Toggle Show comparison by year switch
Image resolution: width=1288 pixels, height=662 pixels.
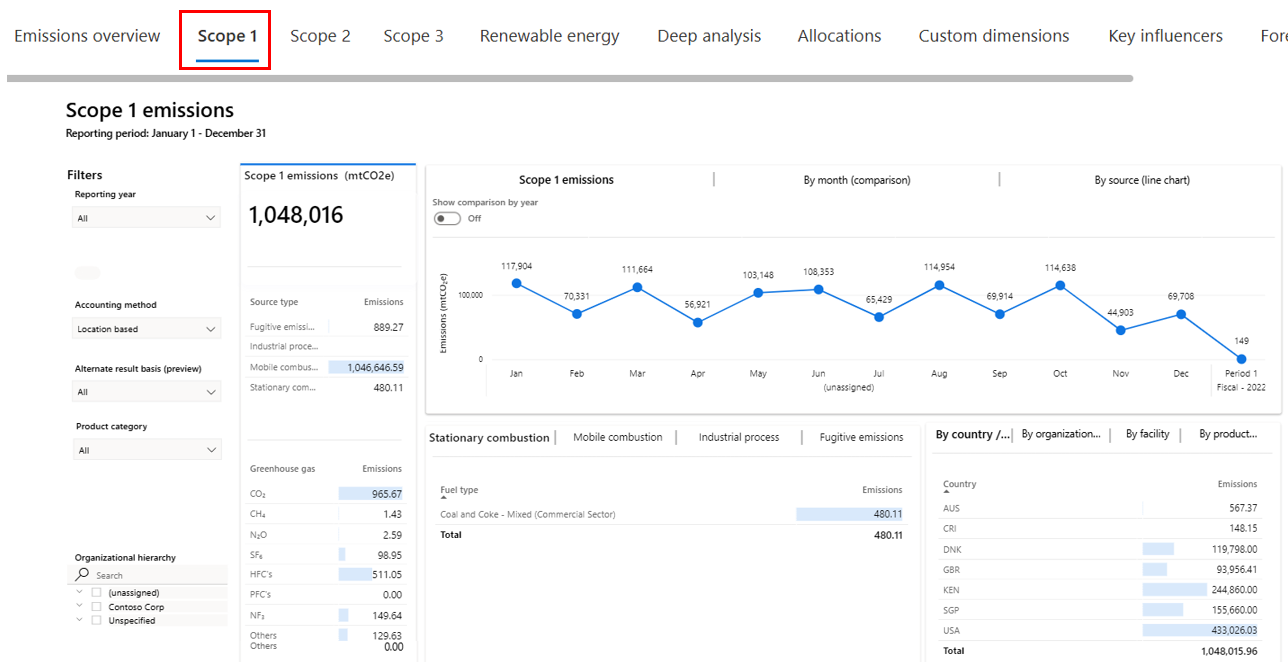pyautogui.click(x=447, y=218)
